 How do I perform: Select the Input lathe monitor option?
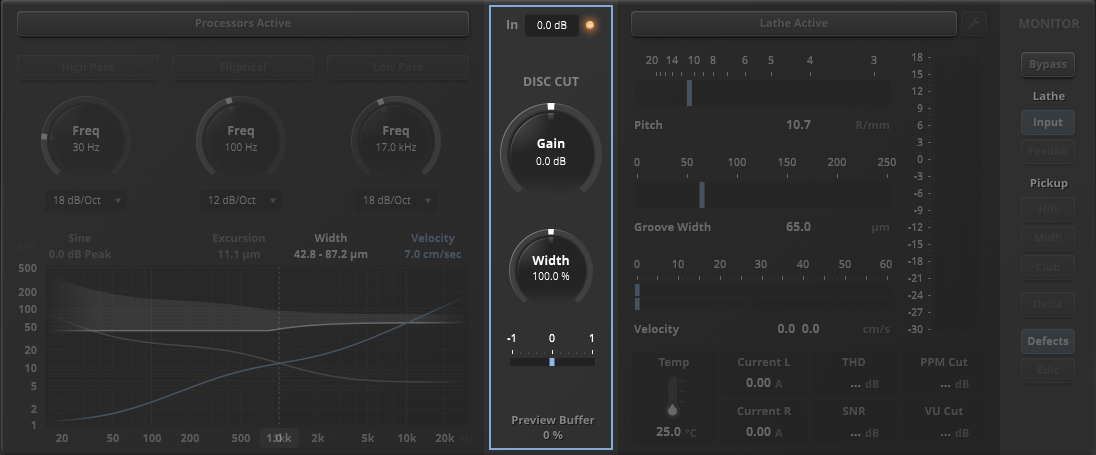pos(1047,122)
